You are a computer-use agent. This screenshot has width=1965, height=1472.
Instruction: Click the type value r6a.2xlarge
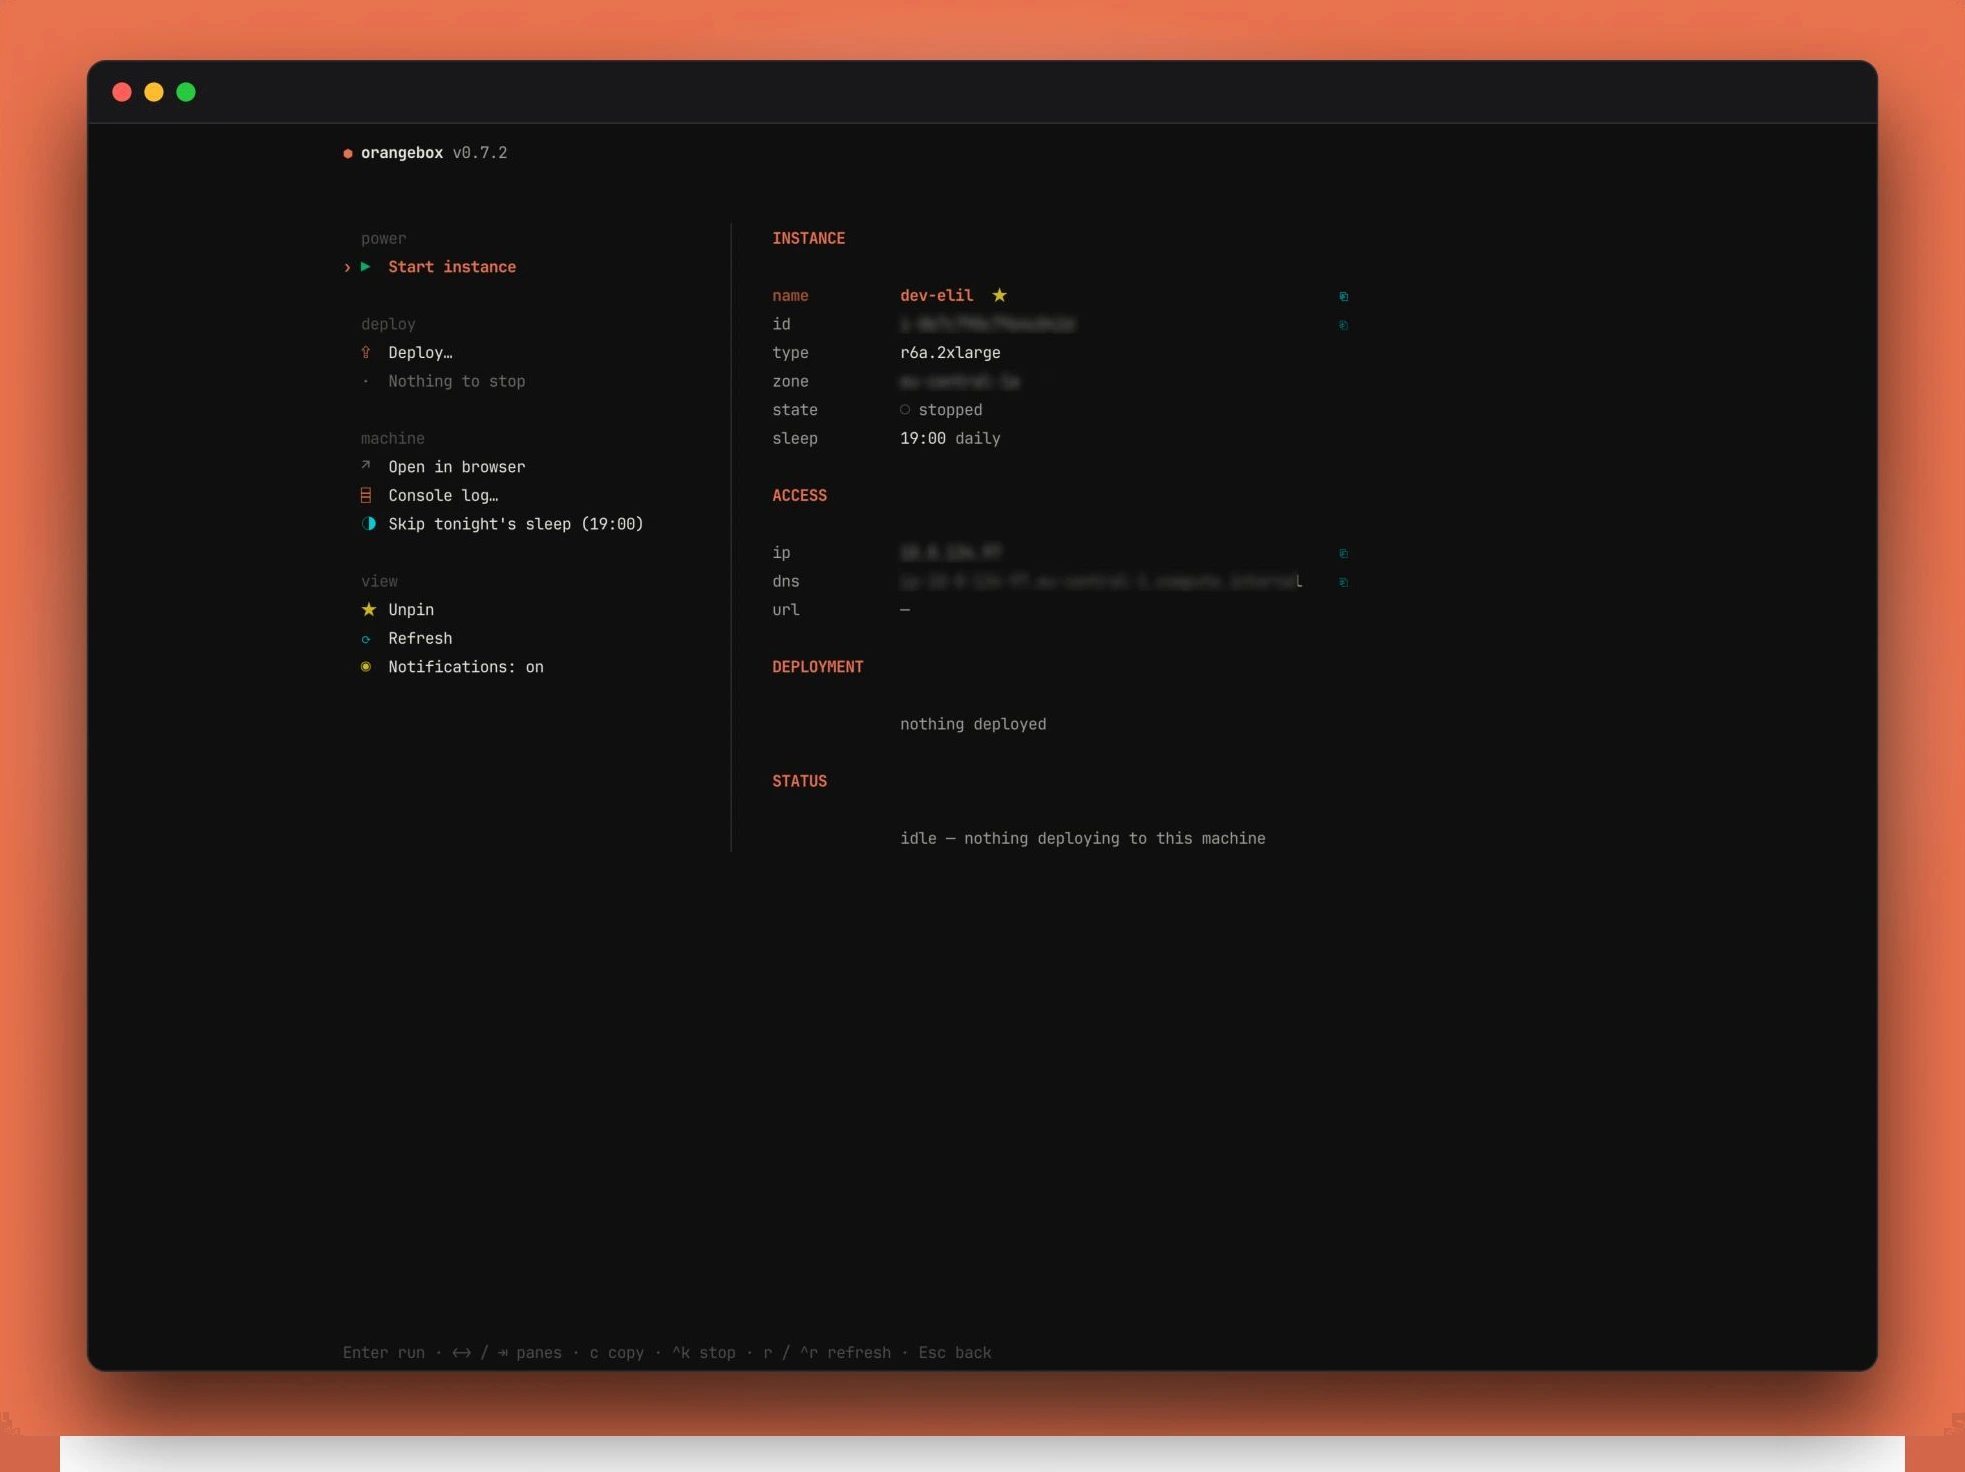point(950,353)
